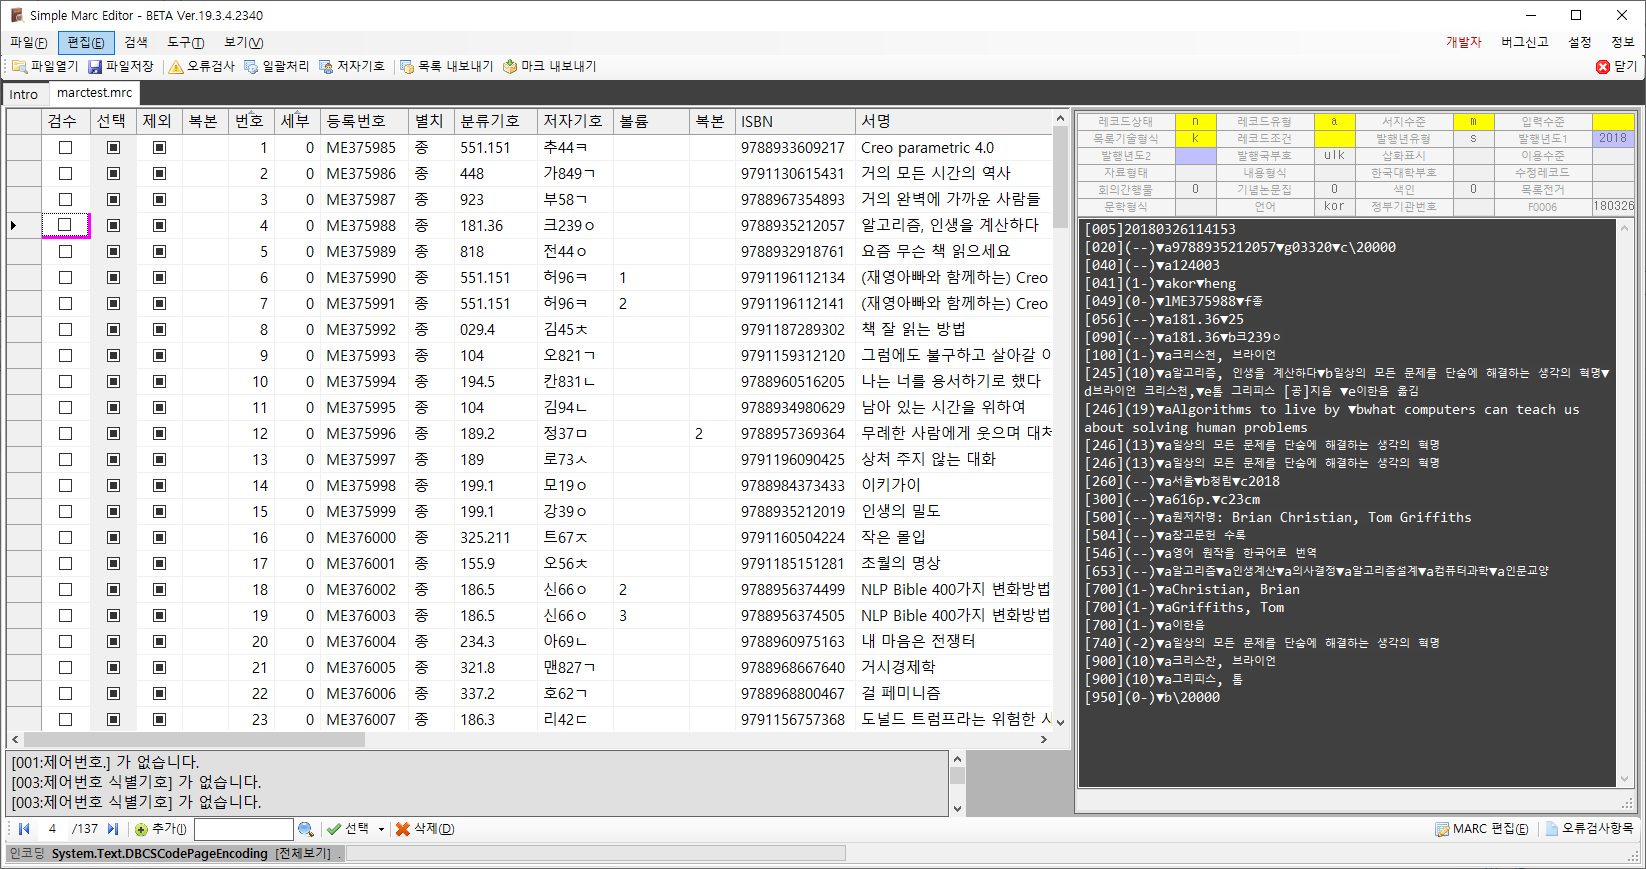Open 개발자 developer info
The width and height of the screenshot is (1646, 869).
[1463, 42]
